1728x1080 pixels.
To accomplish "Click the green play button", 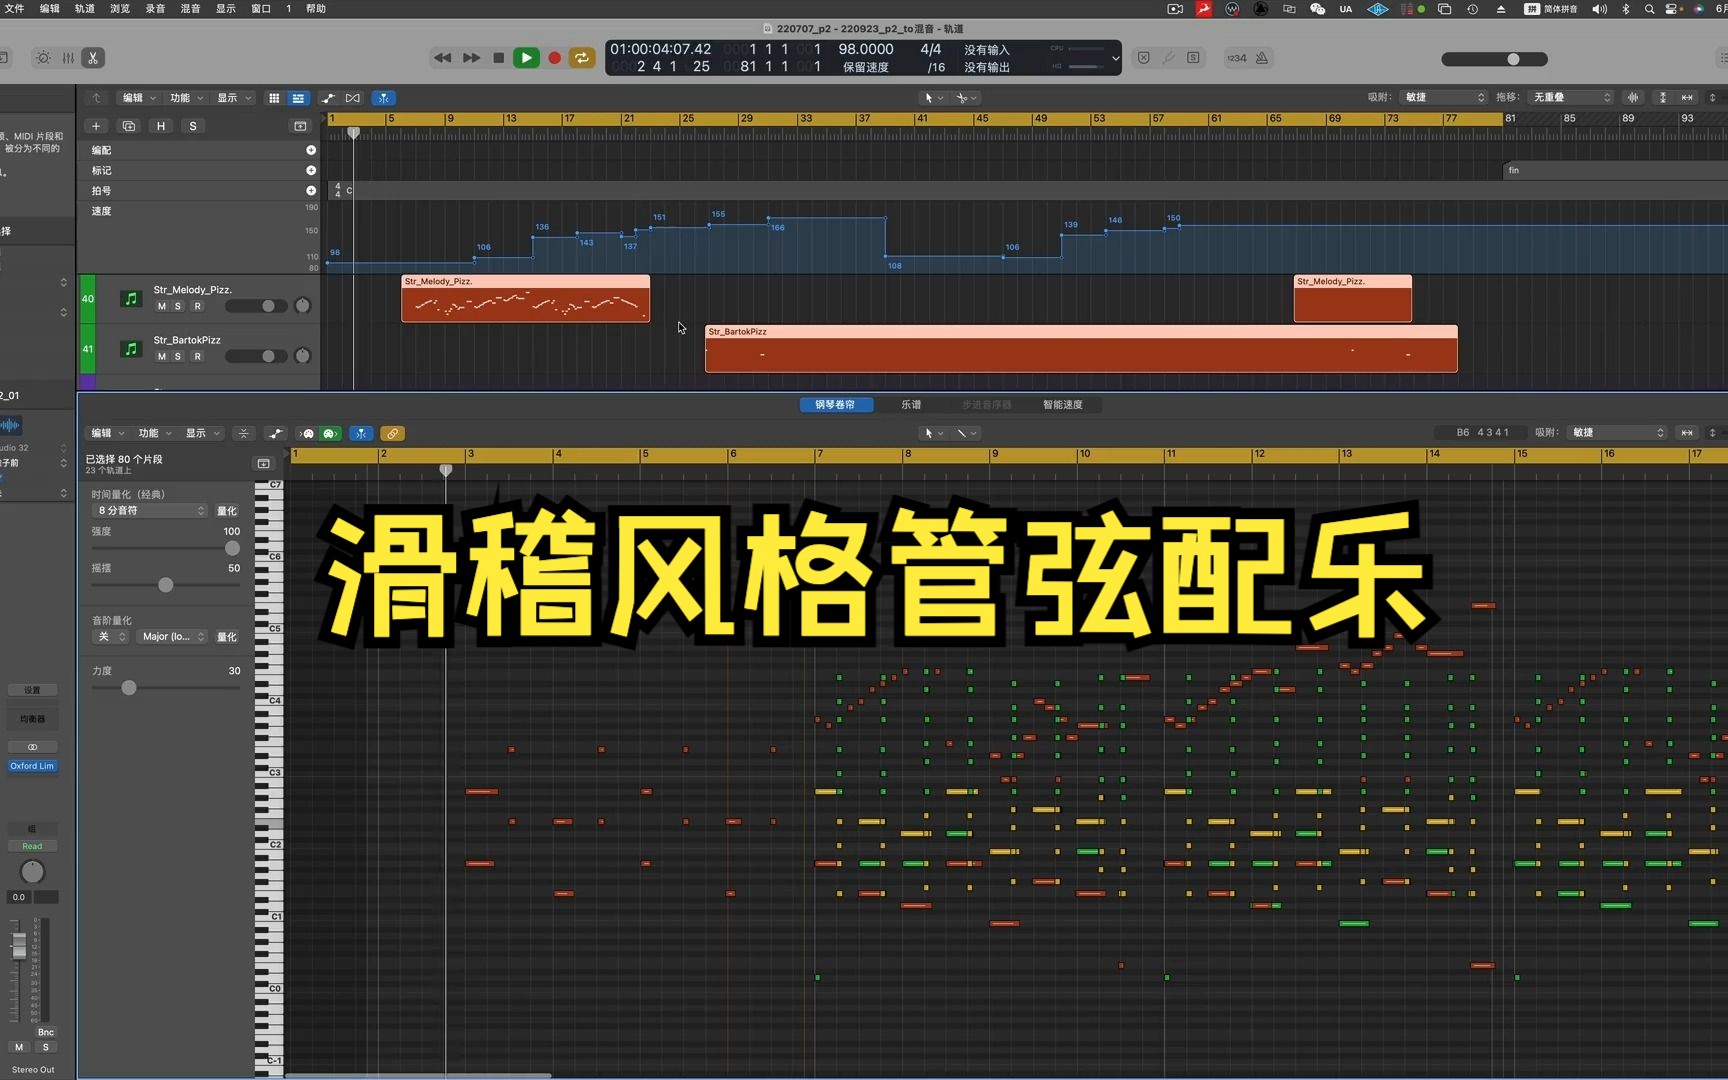I will tap(526, 58).
